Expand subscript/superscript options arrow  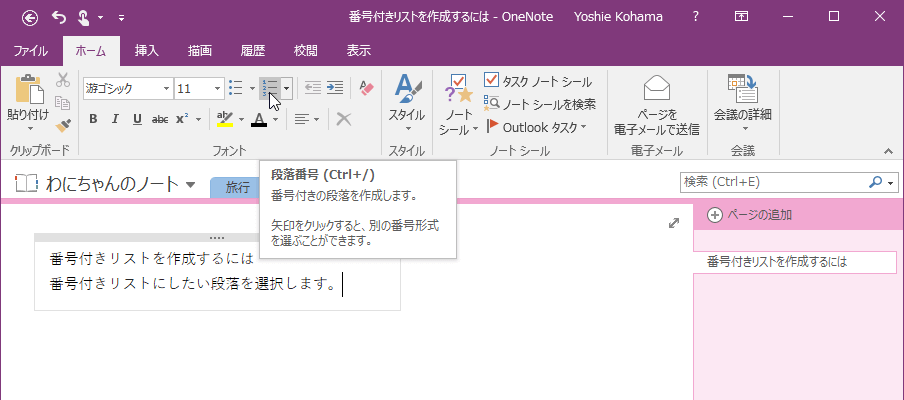pyautogui.click(x=198, y=119)
